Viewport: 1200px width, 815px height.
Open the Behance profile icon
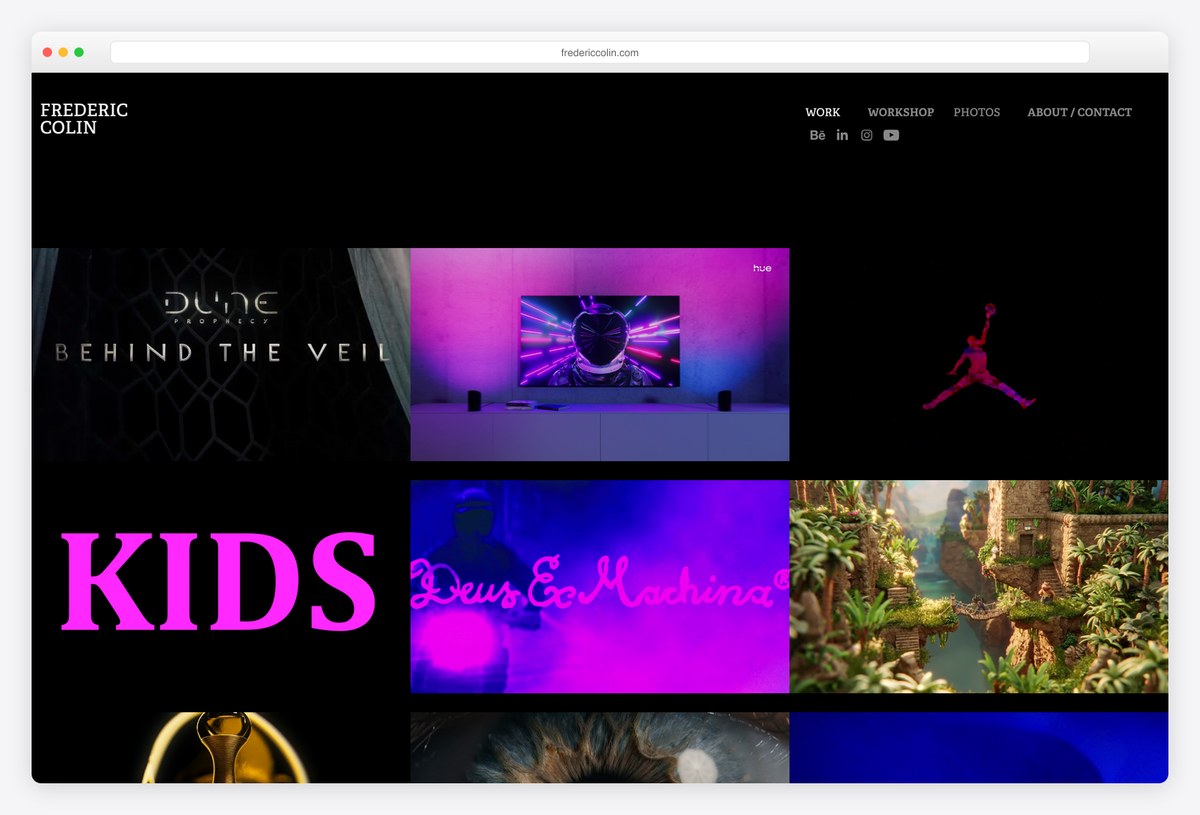tap(817, 135)
